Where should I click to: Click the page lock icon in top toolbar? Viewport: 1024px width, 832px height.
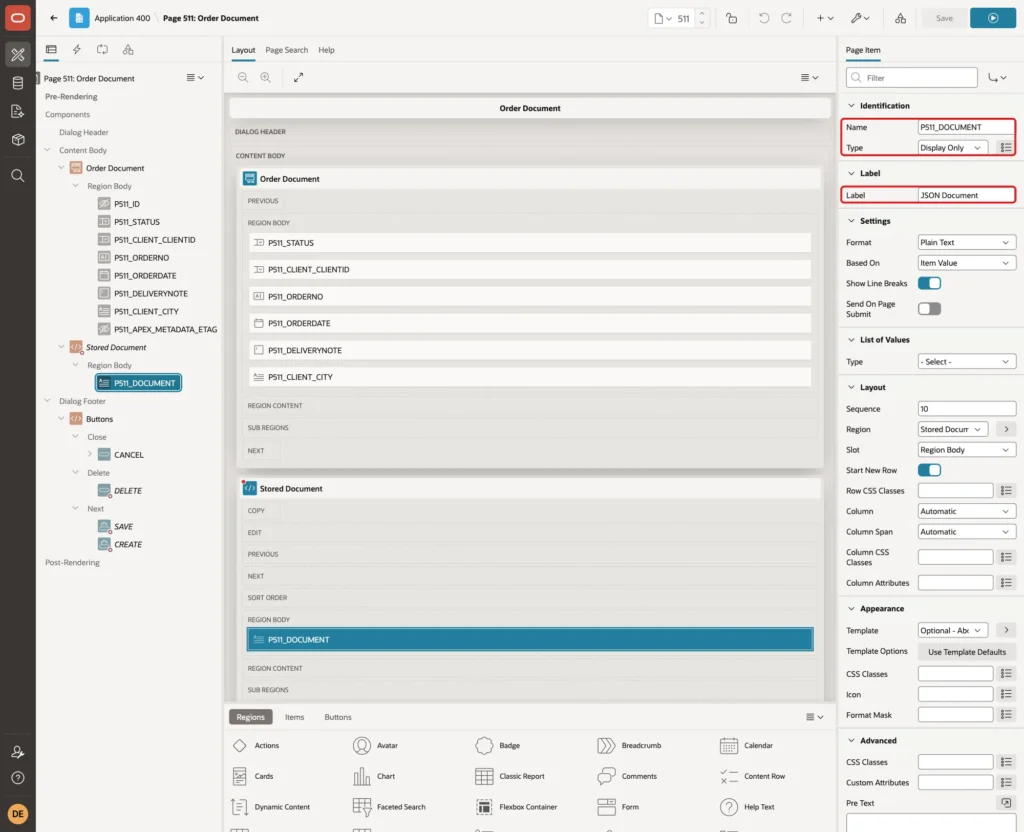click(x=731, y=18)
